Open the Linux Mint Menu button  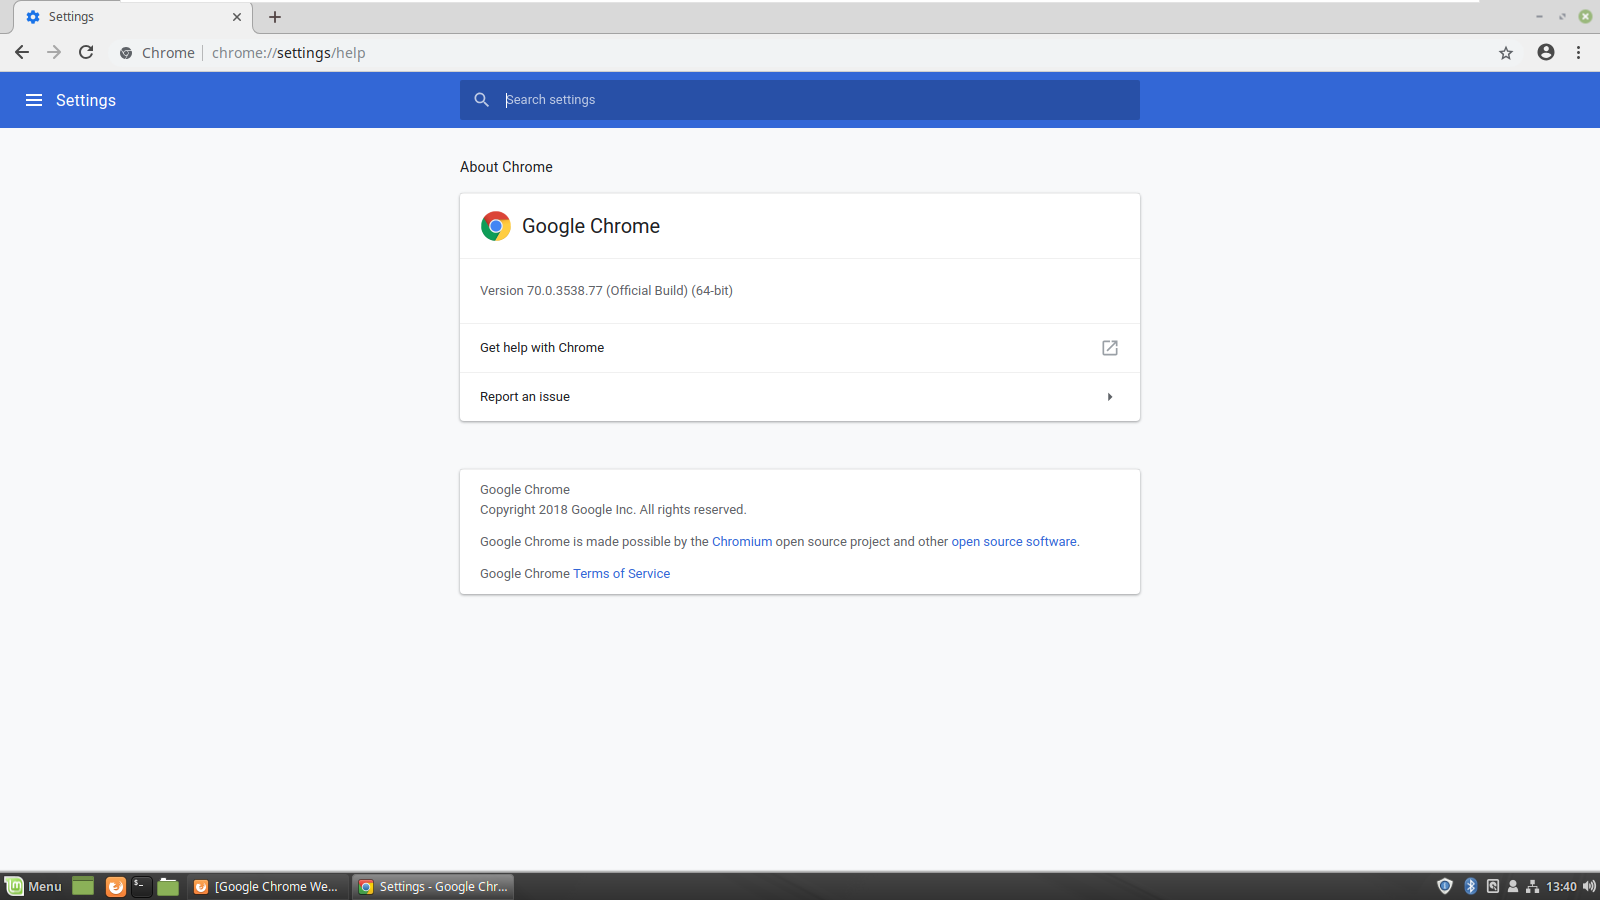34,886
